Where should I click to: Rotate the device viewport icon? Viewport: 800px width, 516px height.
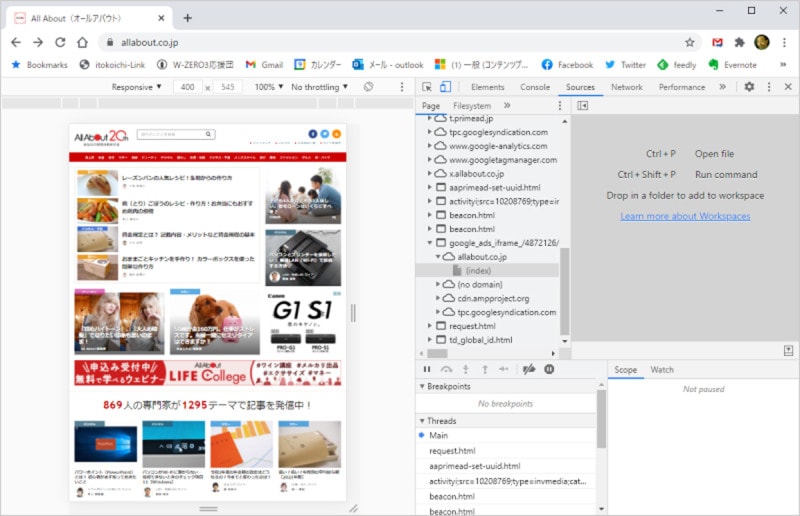368,87
